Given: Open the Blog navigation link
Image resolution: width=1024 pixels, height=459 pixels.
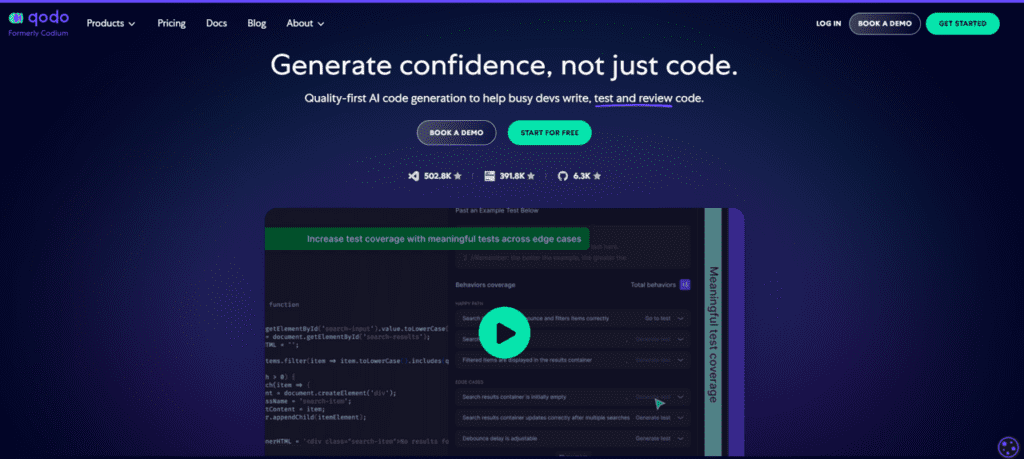Looking at the screenshot, I should [x=256, y=23].
